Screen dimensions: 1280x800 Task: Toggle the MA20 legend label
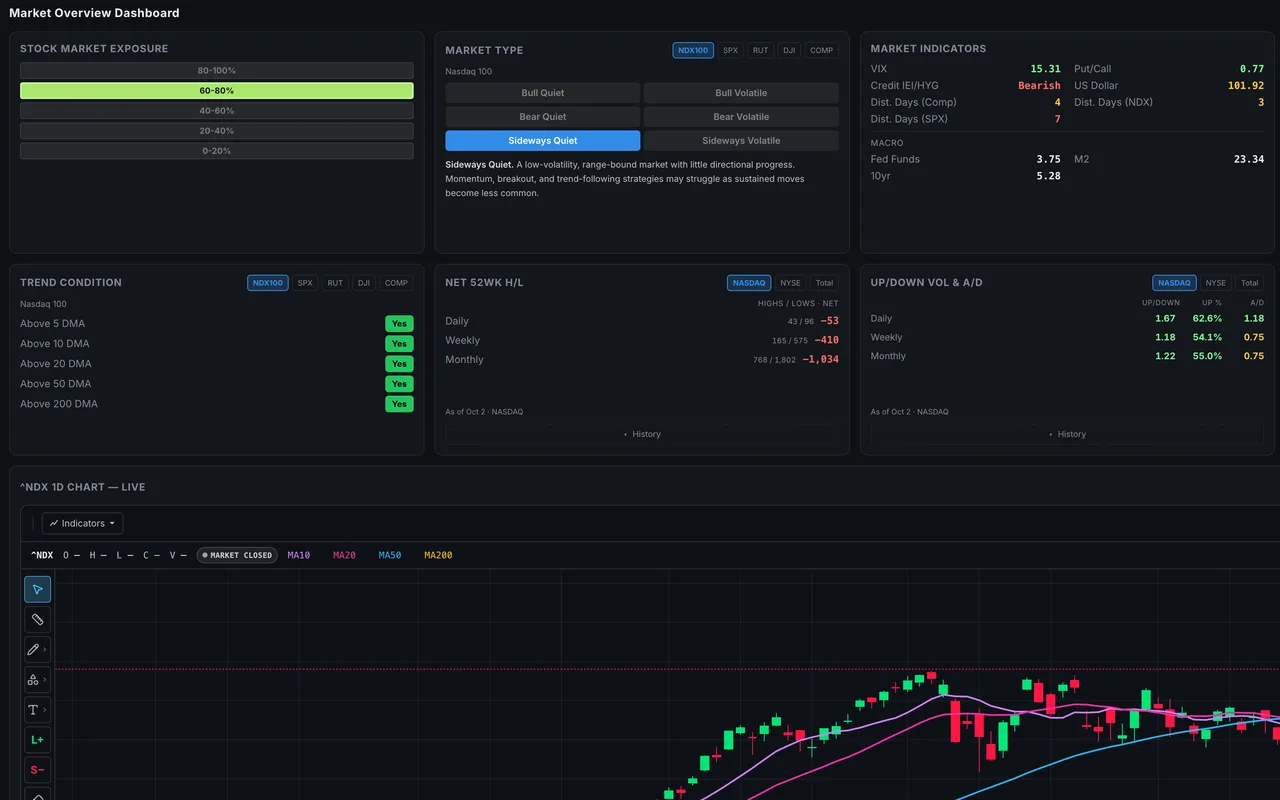pos(344,555)
